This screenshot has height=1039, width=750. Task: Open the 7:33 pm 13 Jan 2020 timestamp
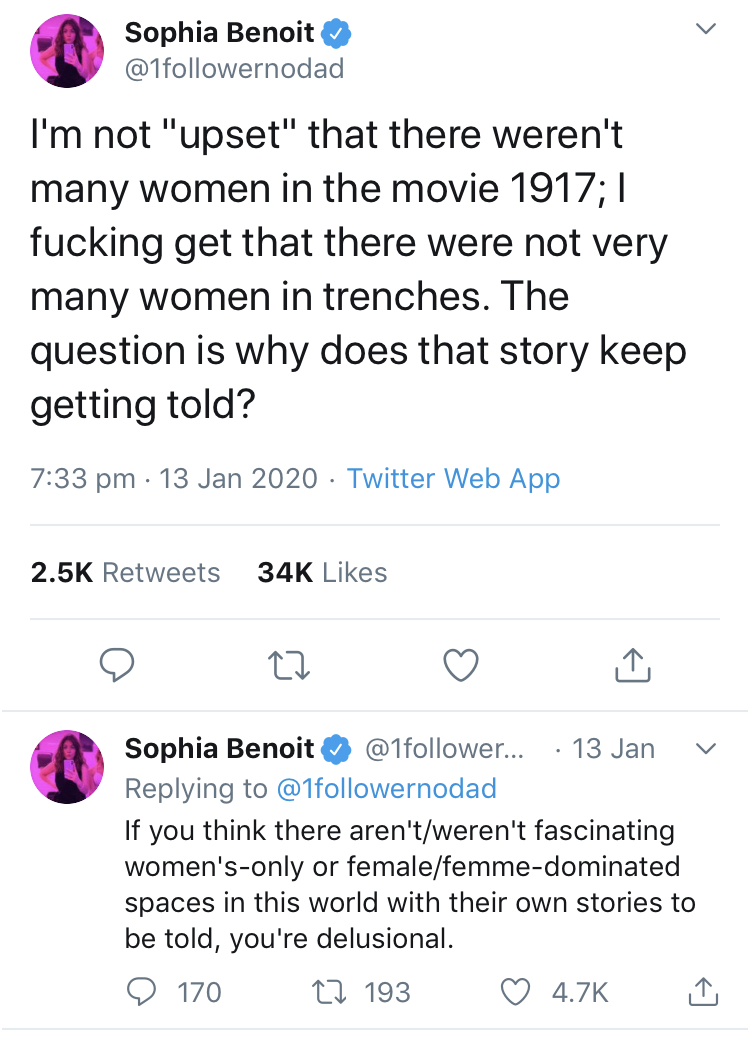click(x=173, y=479)
